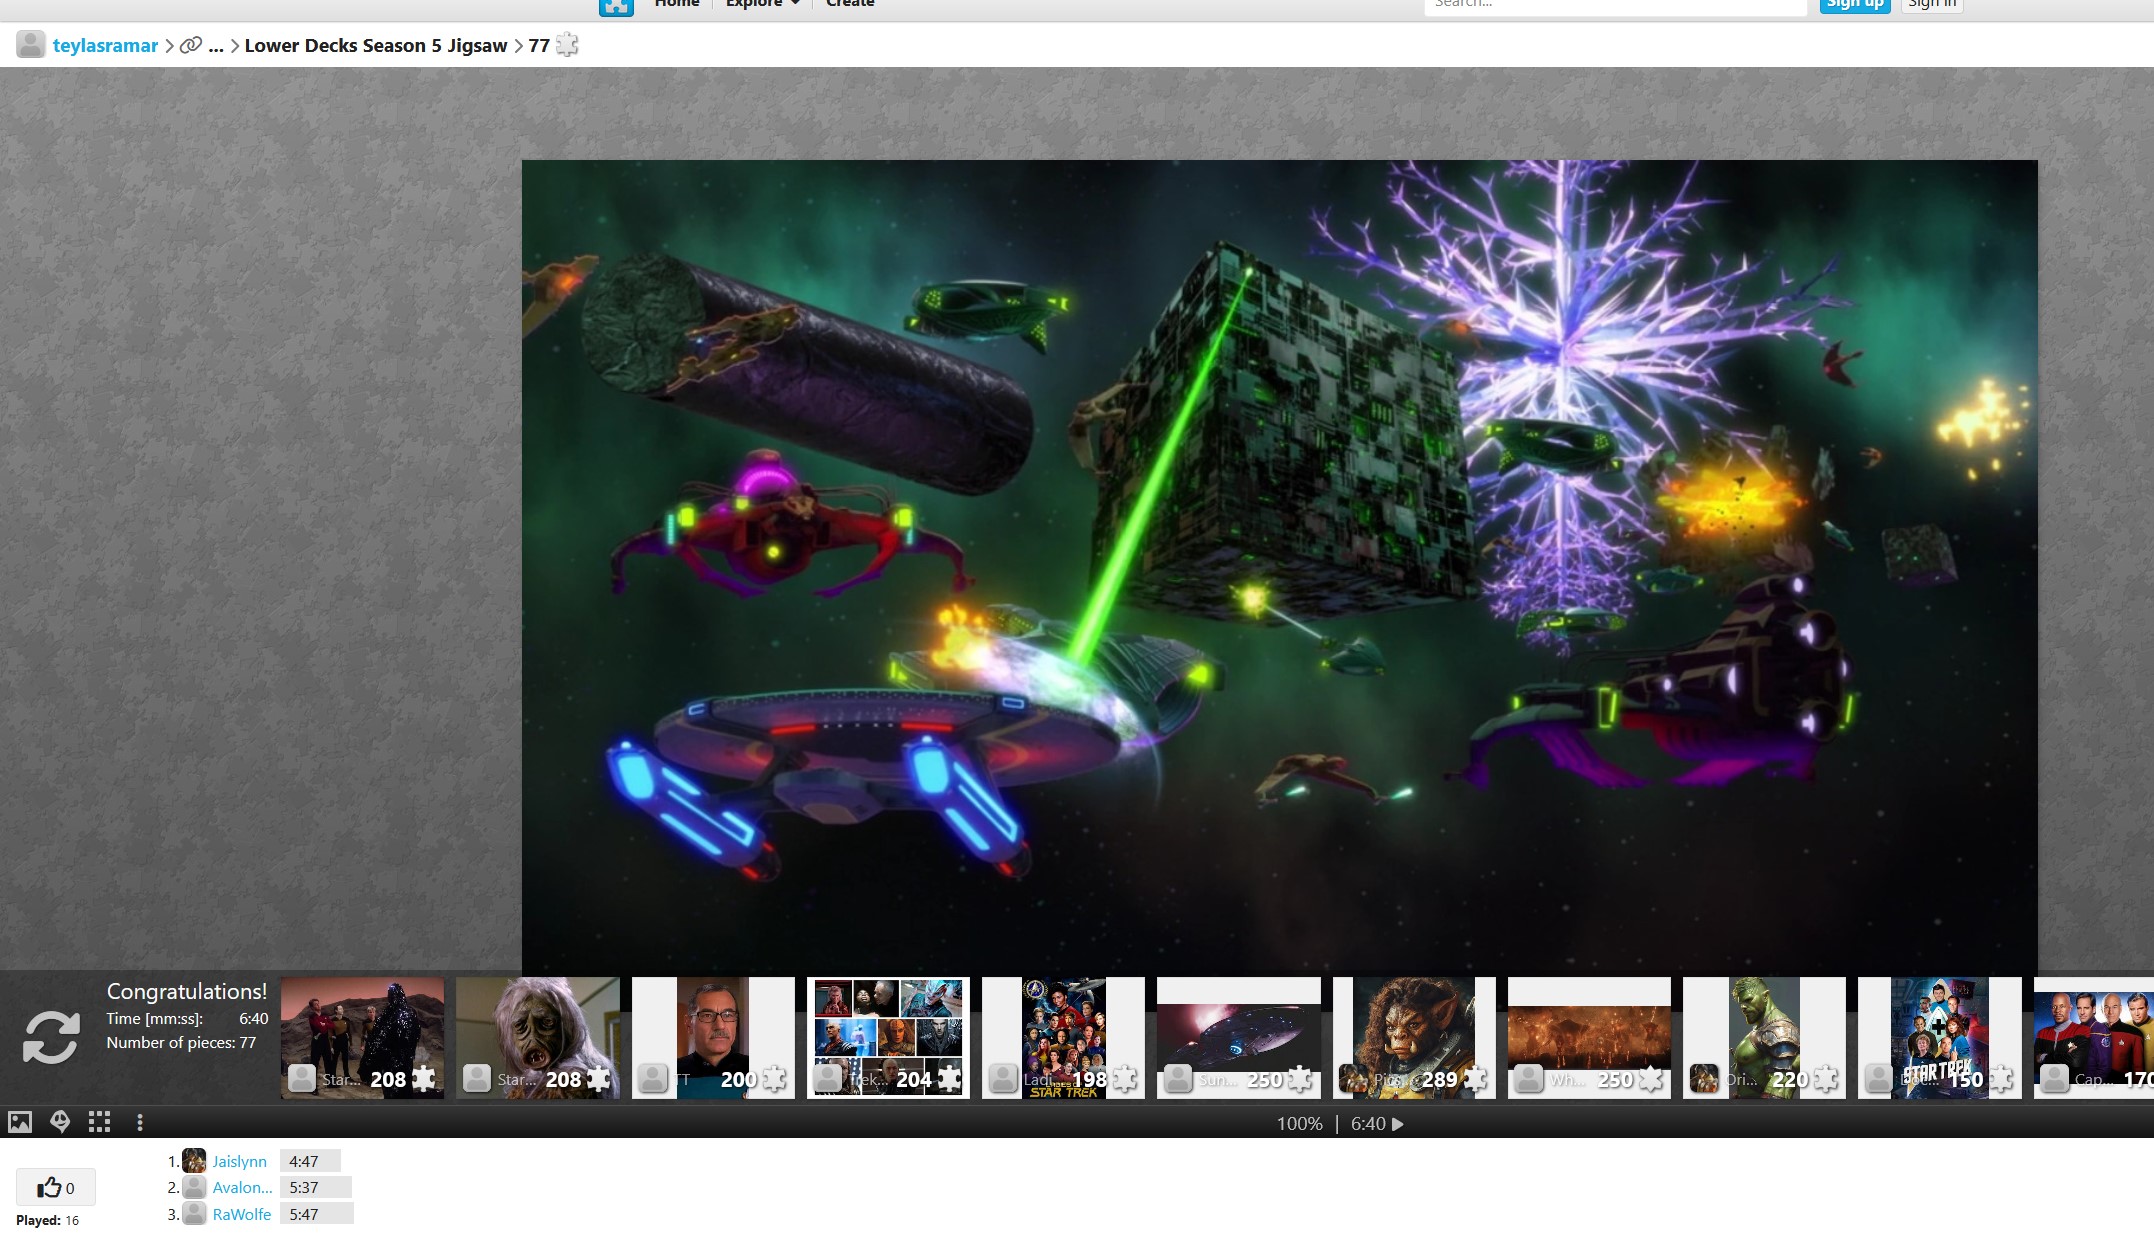Open the 250-piece fiery landscape puzzle thumbnail
The image size is (2154, 1236).
click(x=1589, y=1038)
